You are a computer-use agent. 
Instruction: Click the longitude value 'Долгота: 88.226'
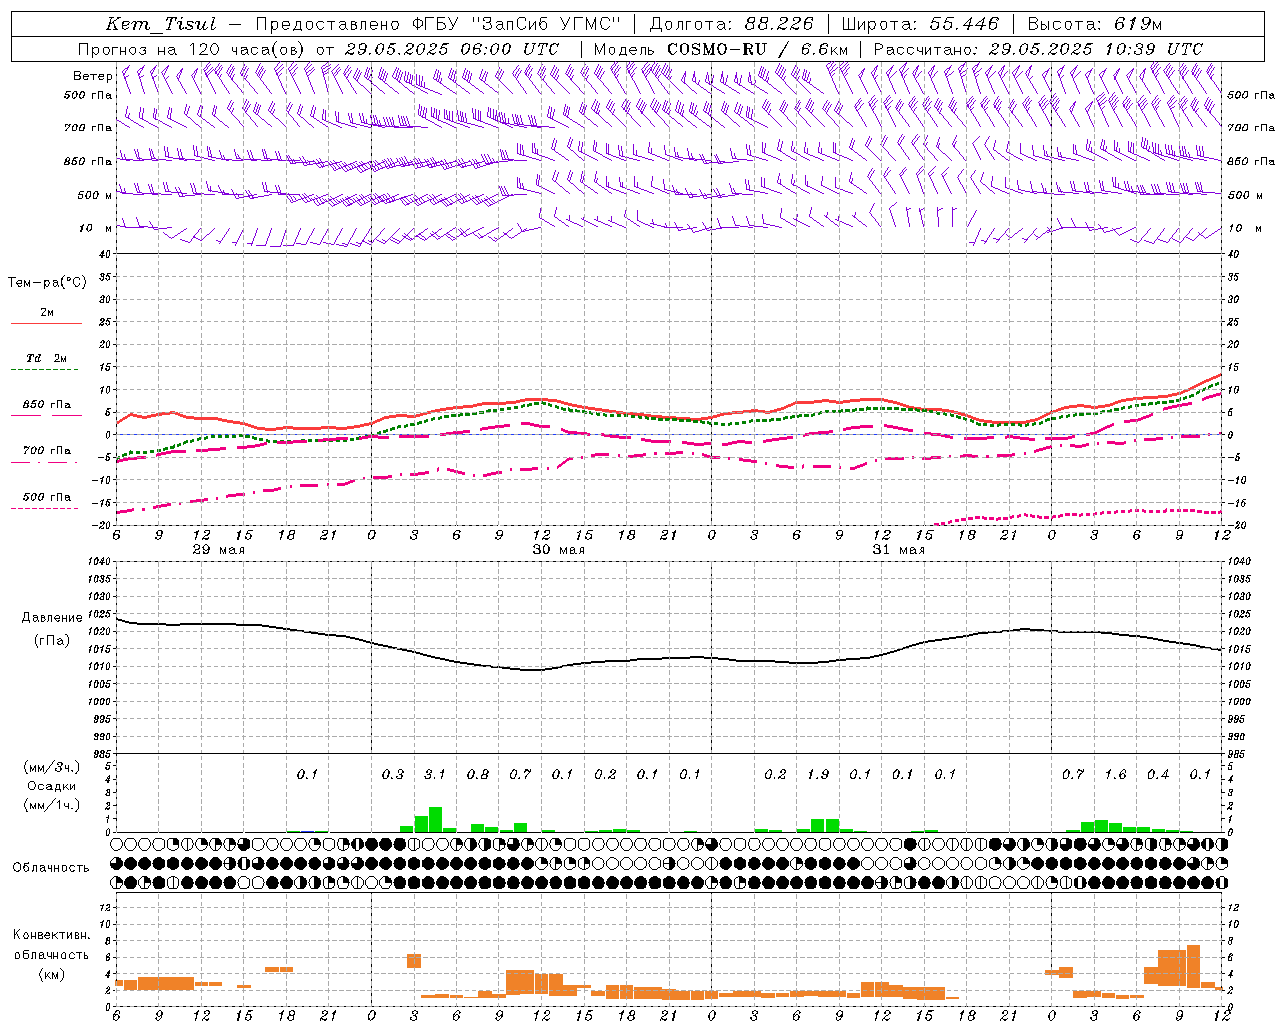pos(732,24)
